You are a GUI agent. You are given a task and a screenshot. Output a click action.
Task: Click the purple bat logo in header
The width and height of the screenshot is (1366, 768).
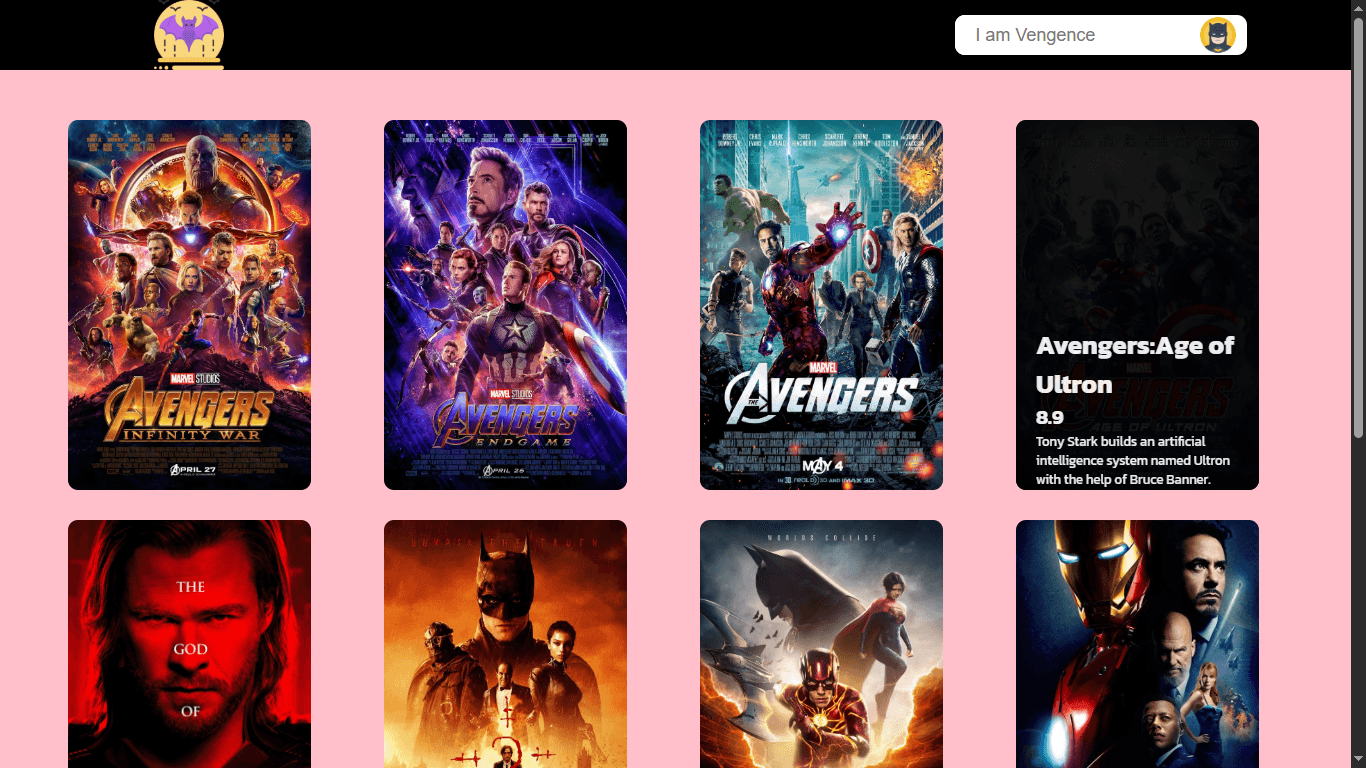click(x=189, y=35)
